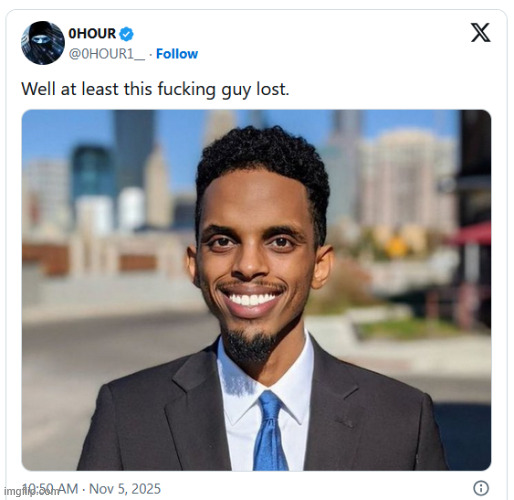This screenshot has height=500, width=514.
Task: Click the imgflip.com watermark
Action: tap(31, 491)
